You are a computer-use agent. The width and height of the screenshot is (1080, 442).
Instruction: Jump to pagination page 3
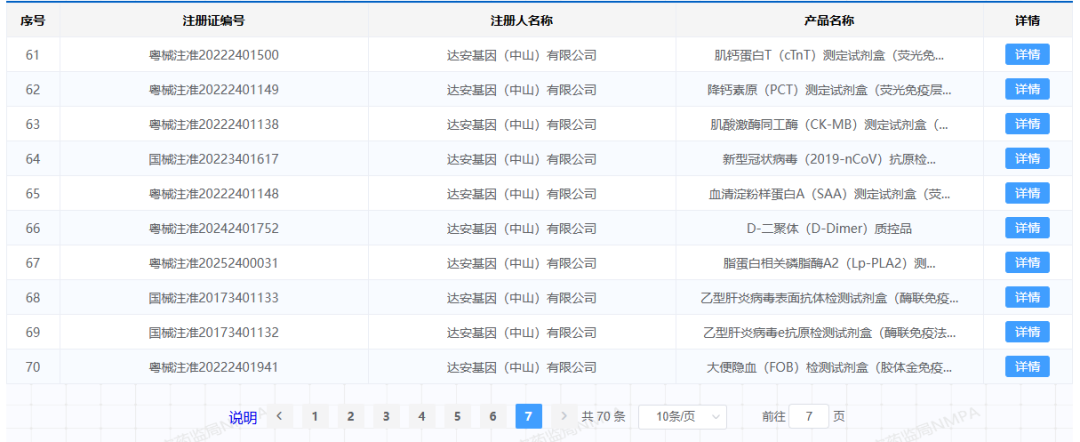click(386, 416)
